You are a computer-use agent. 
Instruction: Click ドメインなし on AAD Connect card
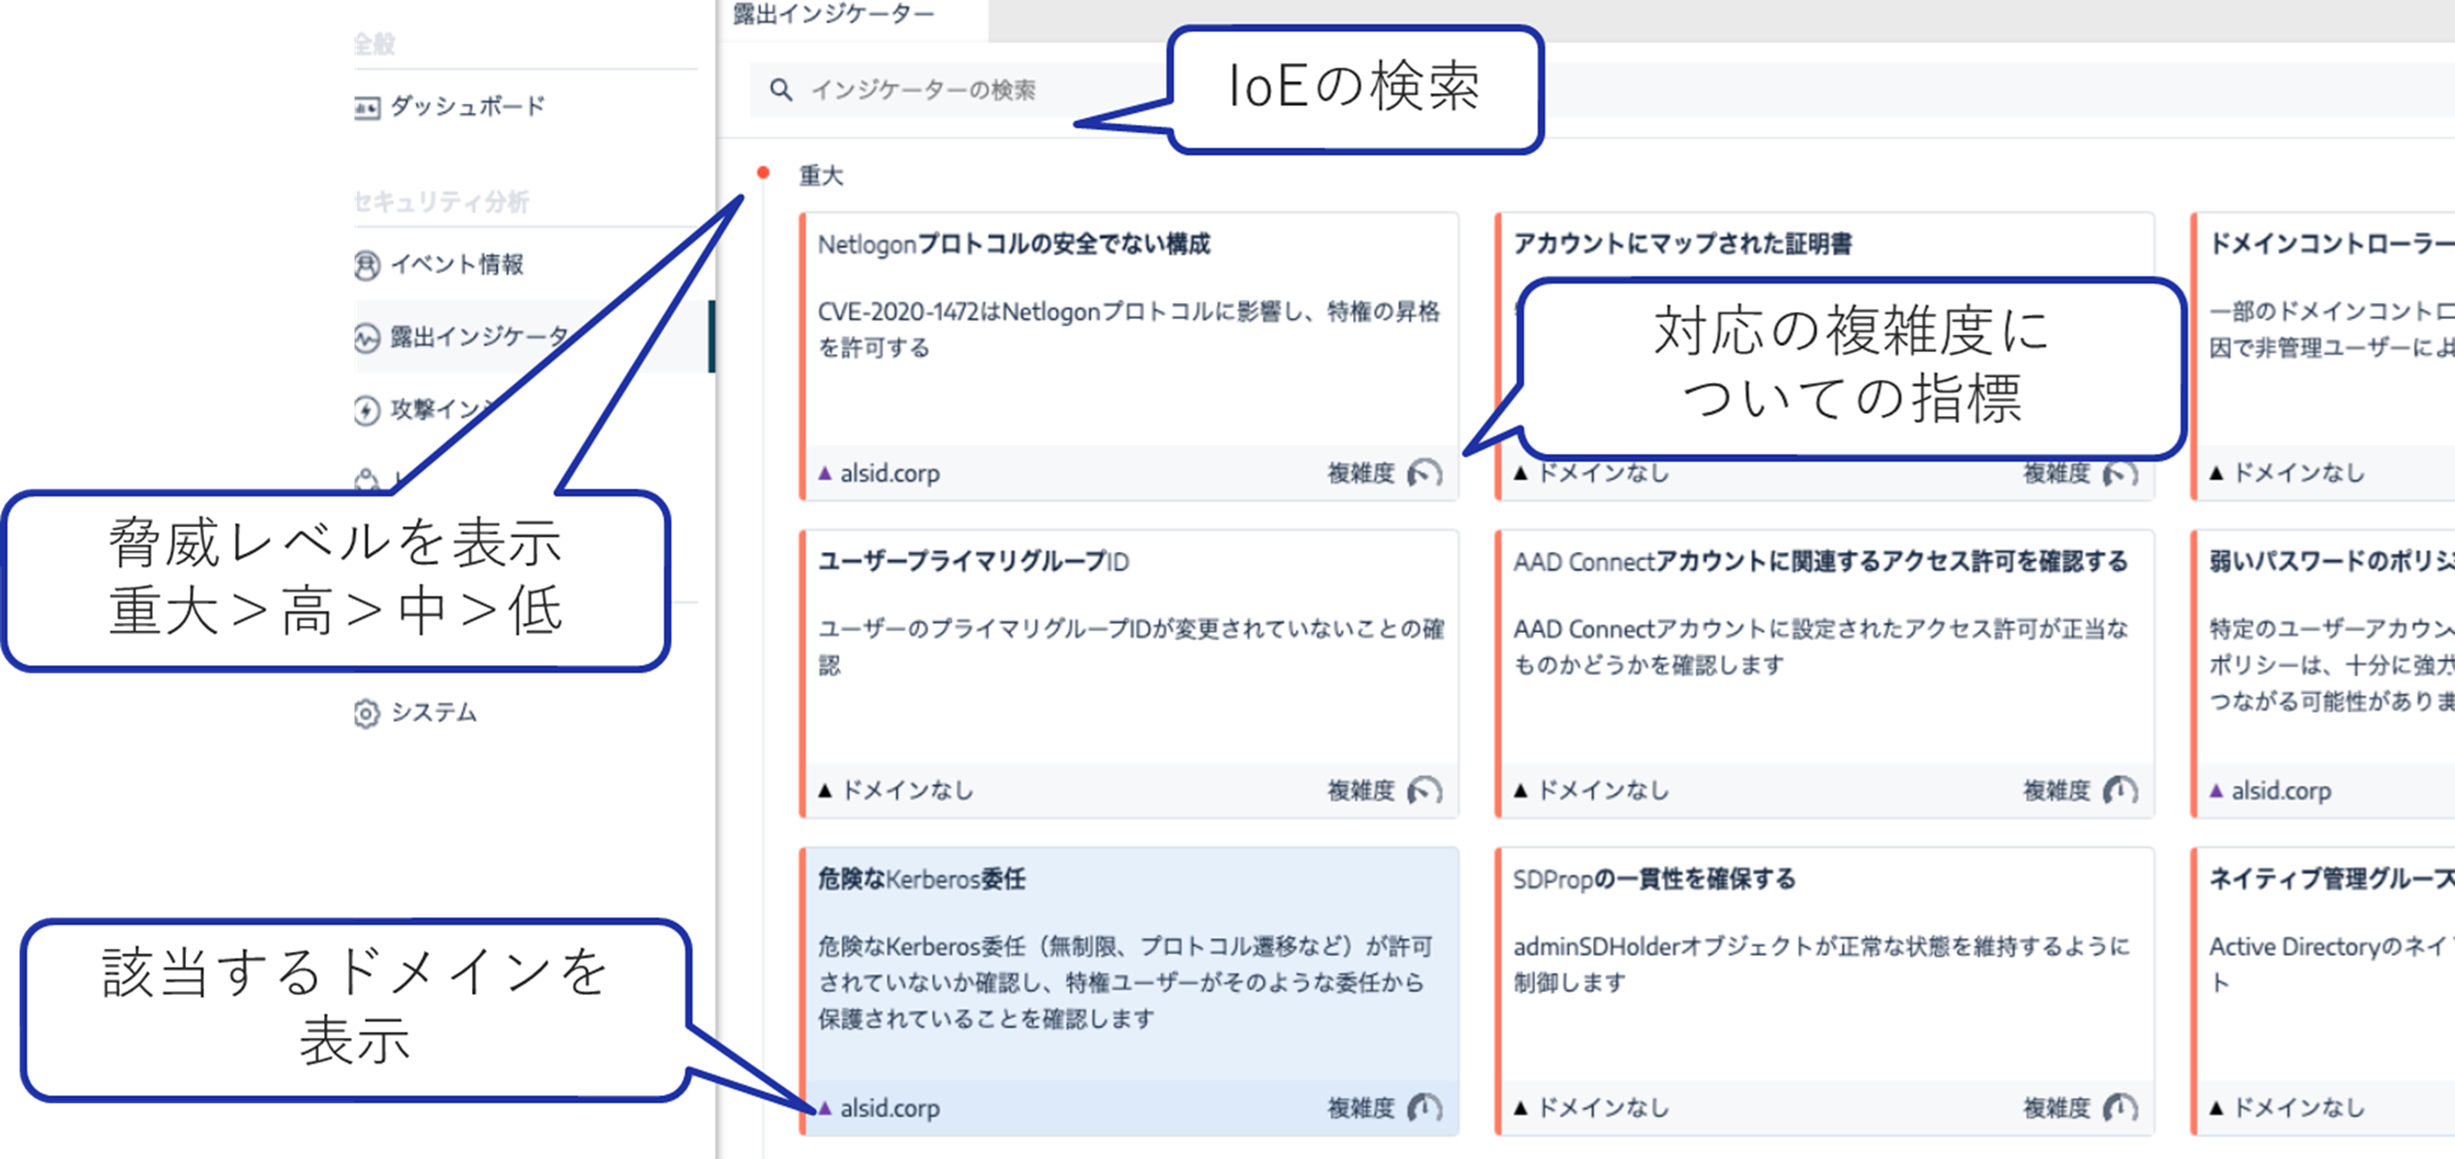1603,790
